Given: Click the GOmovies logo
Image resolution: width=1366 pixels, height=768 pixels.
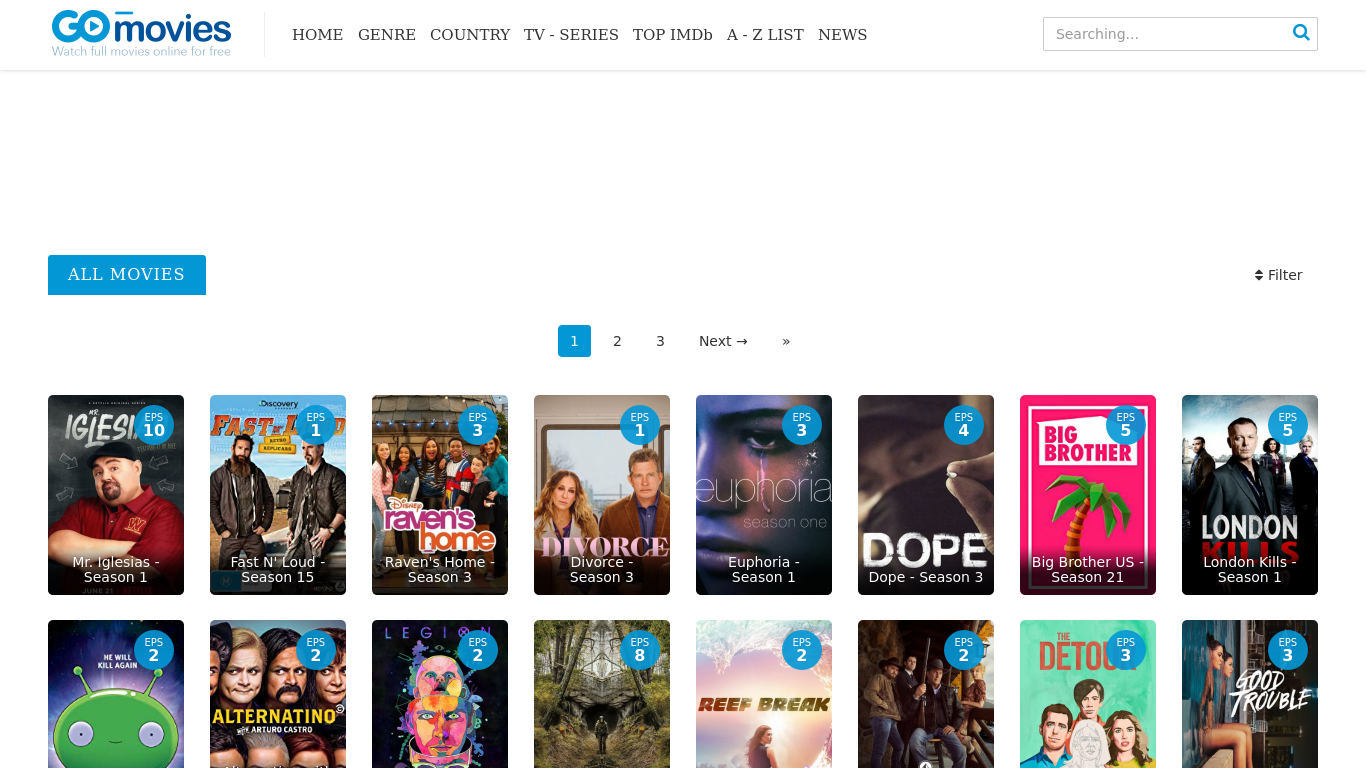Looking at the screenshot, I should coord(141,33).
